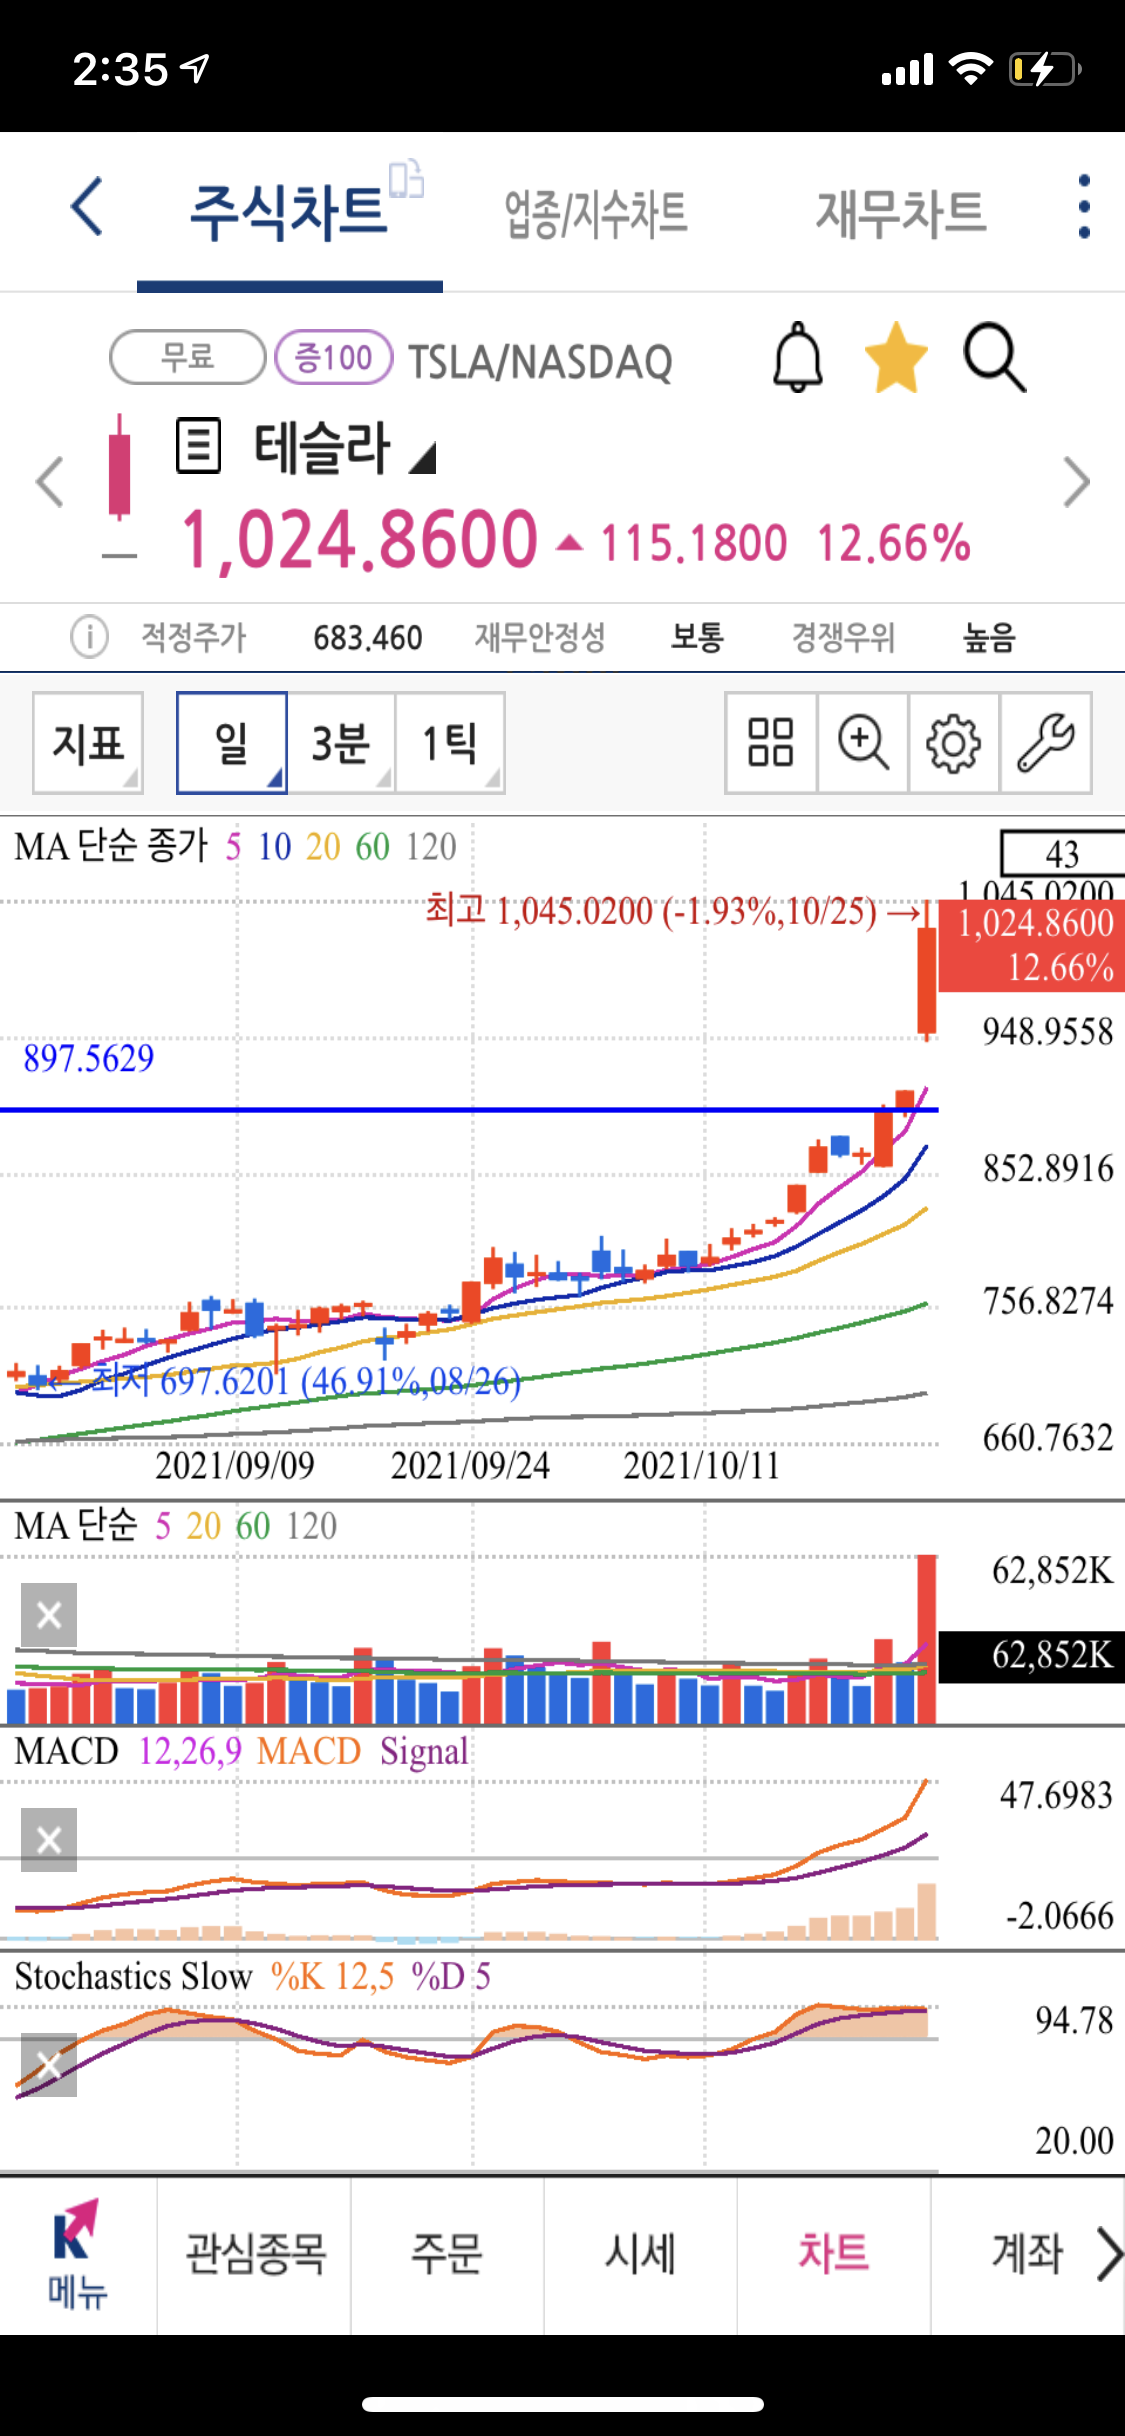Image resolution: width=1125 pixels, height=2436 pixels.
Task: Tap the 1,024.8600 current price
Action: (x=360, y=540)
